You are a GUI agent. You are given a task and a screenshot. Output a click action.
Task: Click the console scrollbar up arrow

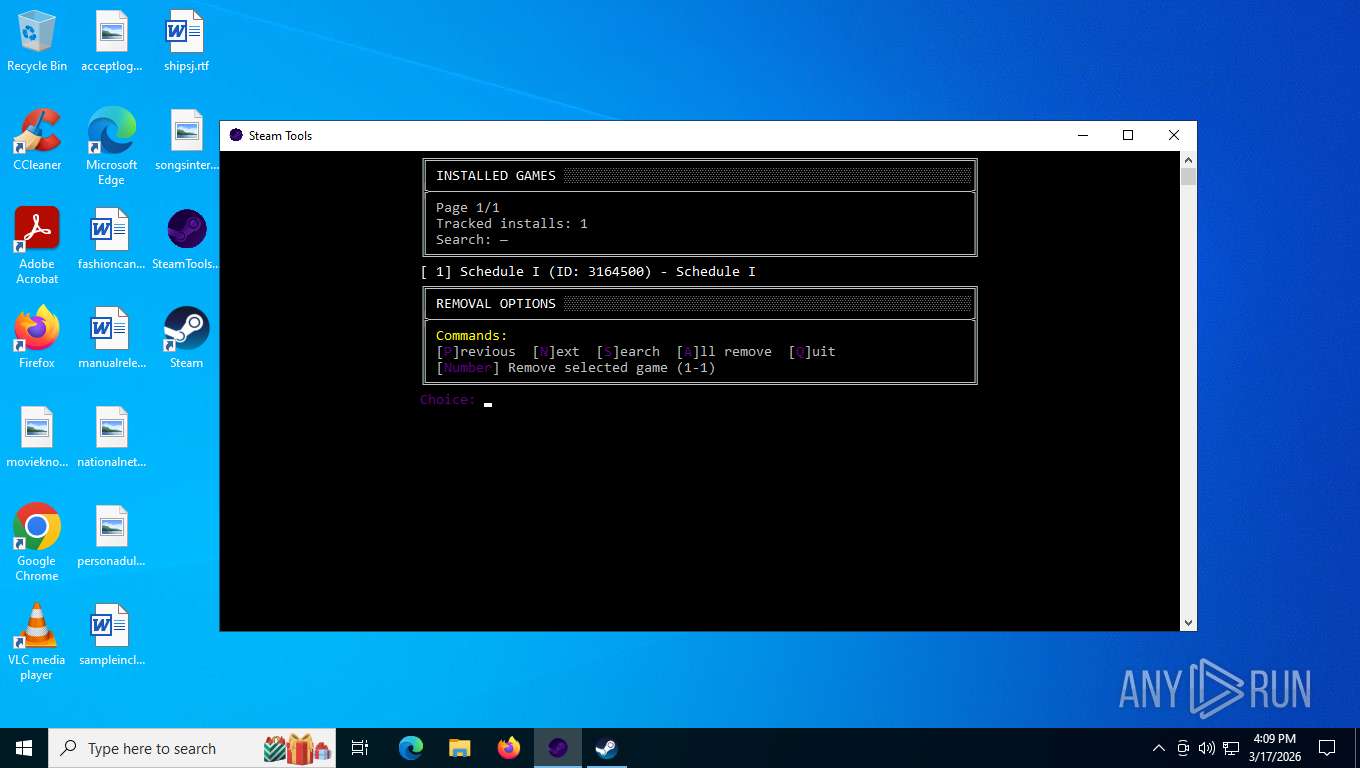(1188, 160)
